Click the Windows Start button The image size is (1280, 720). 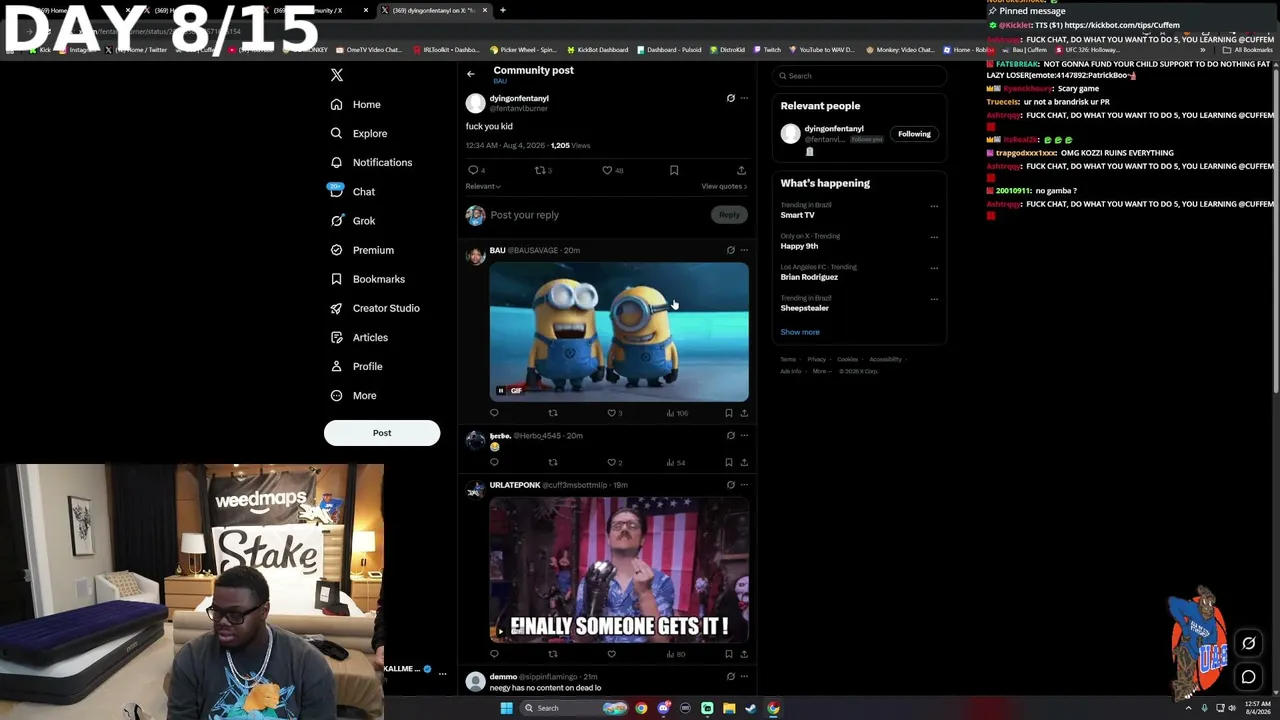[506, 708]
